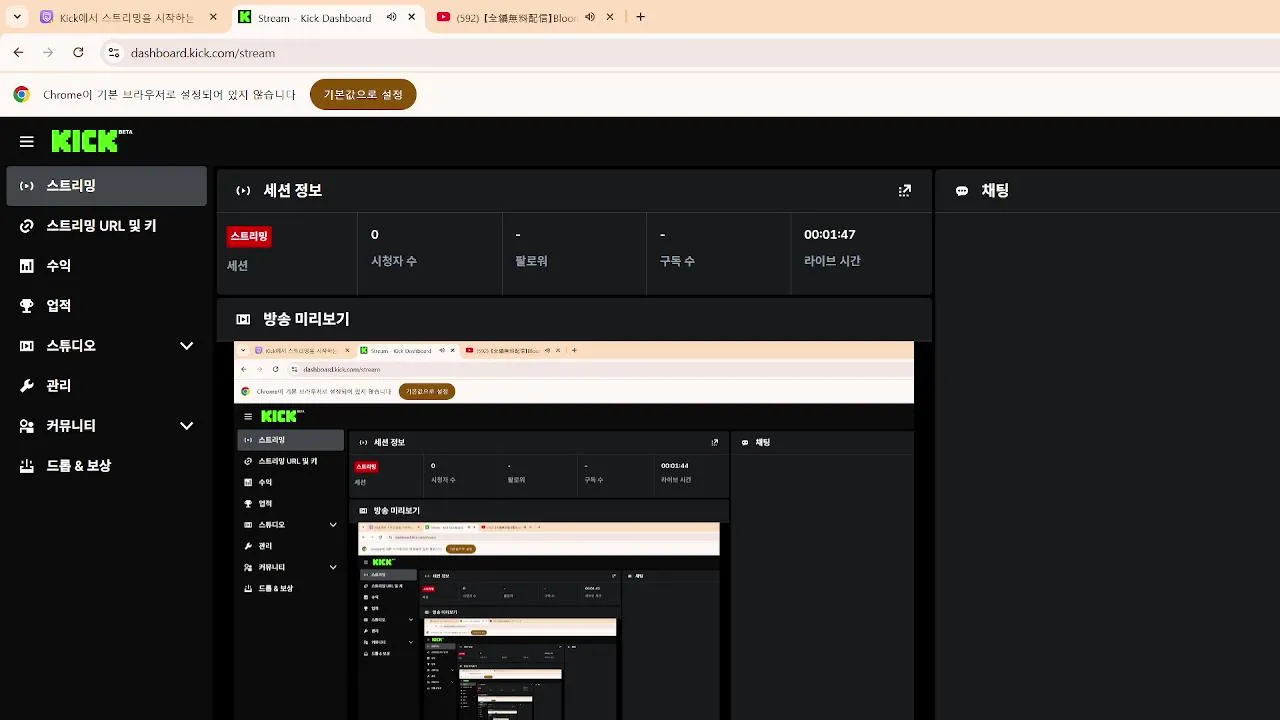Click the 커뮤니티 sidebar label

click(71, 426)
